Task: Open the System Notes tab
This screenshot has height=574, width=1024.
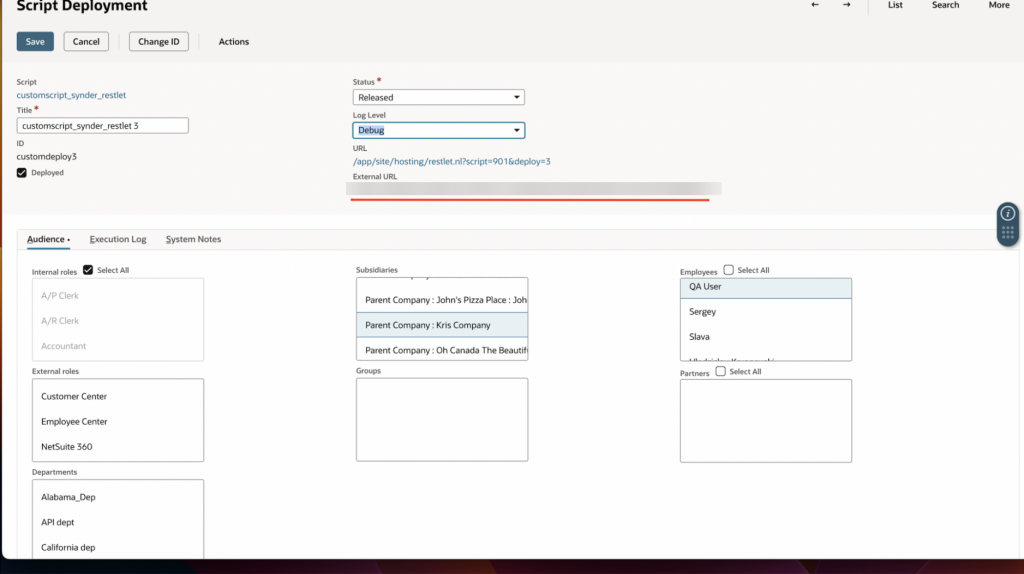Action: click(193, 239)
